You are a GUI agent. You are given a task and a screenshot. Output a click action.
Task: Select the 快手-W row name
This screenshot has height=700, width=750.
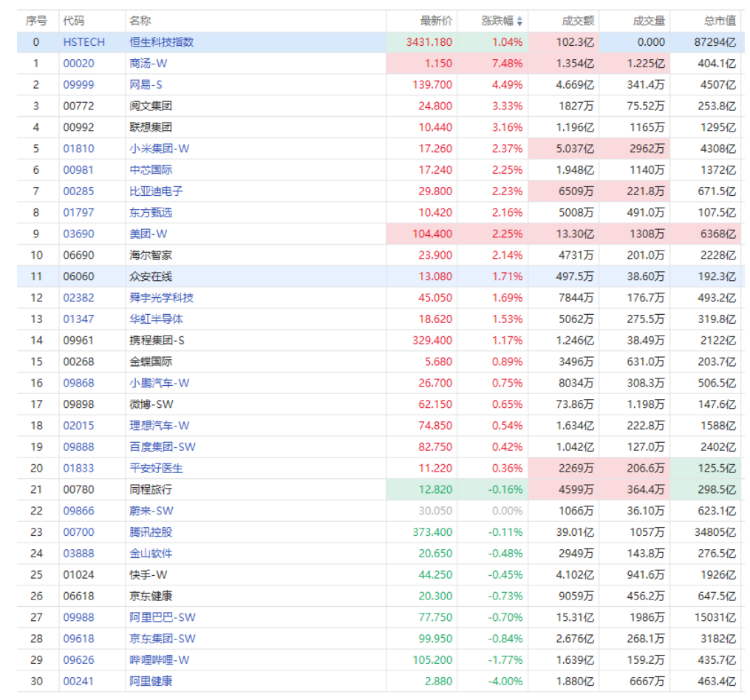tap(148, 575)
